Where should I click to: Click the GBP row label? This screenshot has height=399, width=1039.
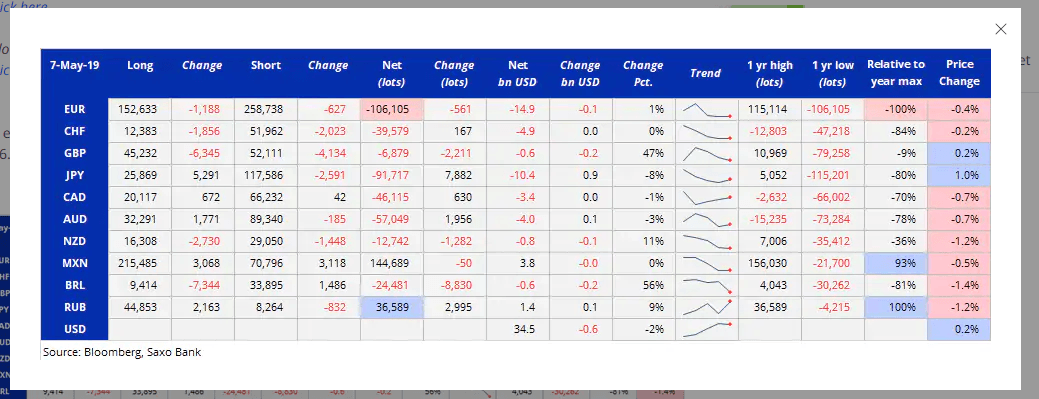pos(74,153)
